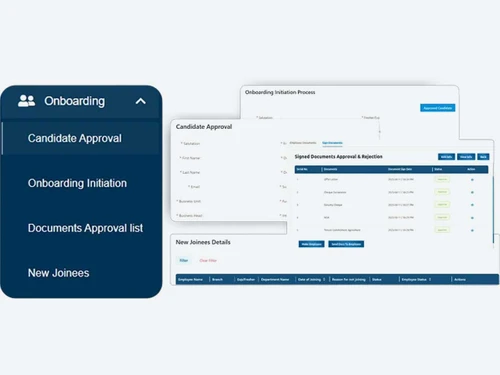
Task: Click the Signed Documents panel vertical scrollbar
Action: (493, 209)
